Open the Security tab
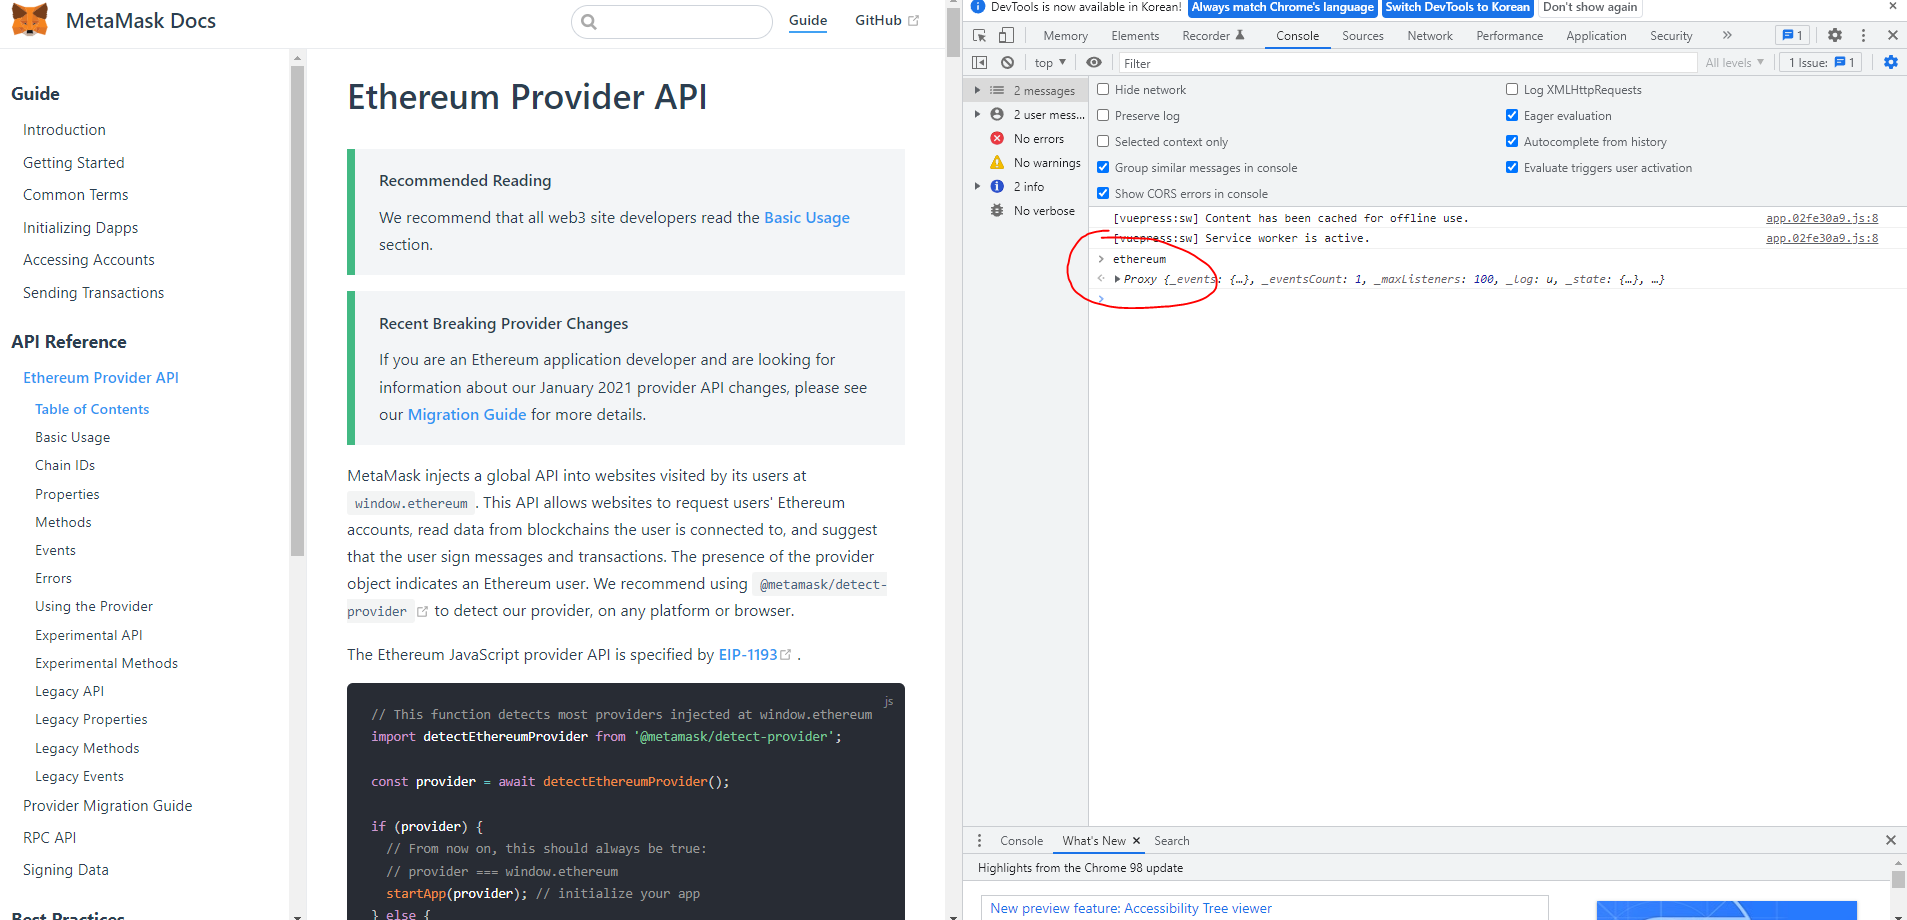The width and height of the screenshot is (1907, 920). coord(1671,36)
